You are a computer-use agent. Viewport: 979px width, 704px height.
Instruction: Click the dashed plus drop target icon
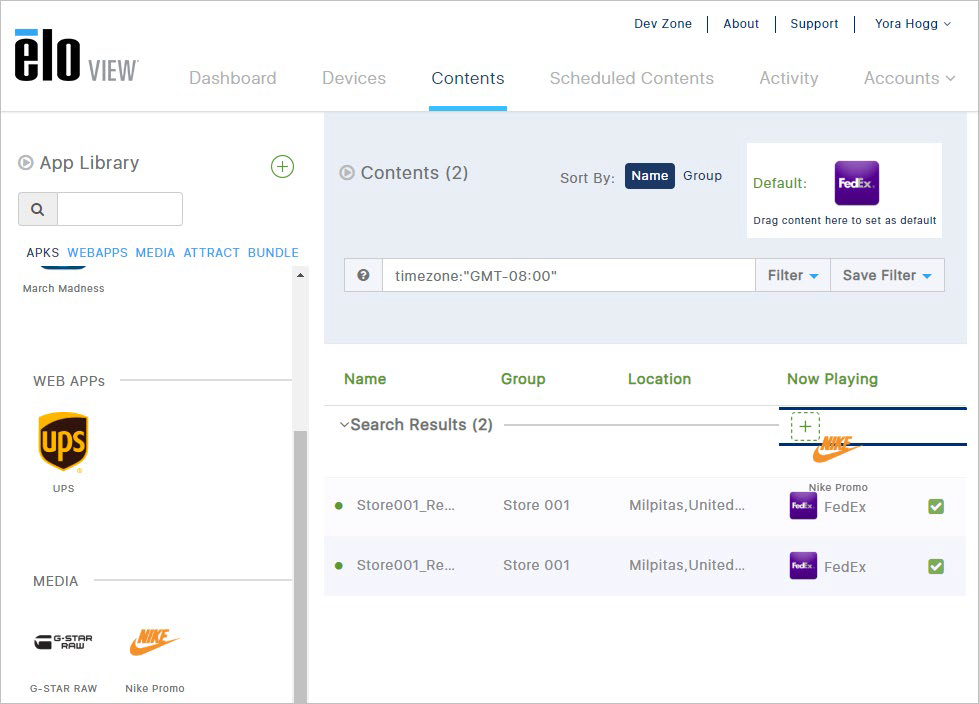805,426
